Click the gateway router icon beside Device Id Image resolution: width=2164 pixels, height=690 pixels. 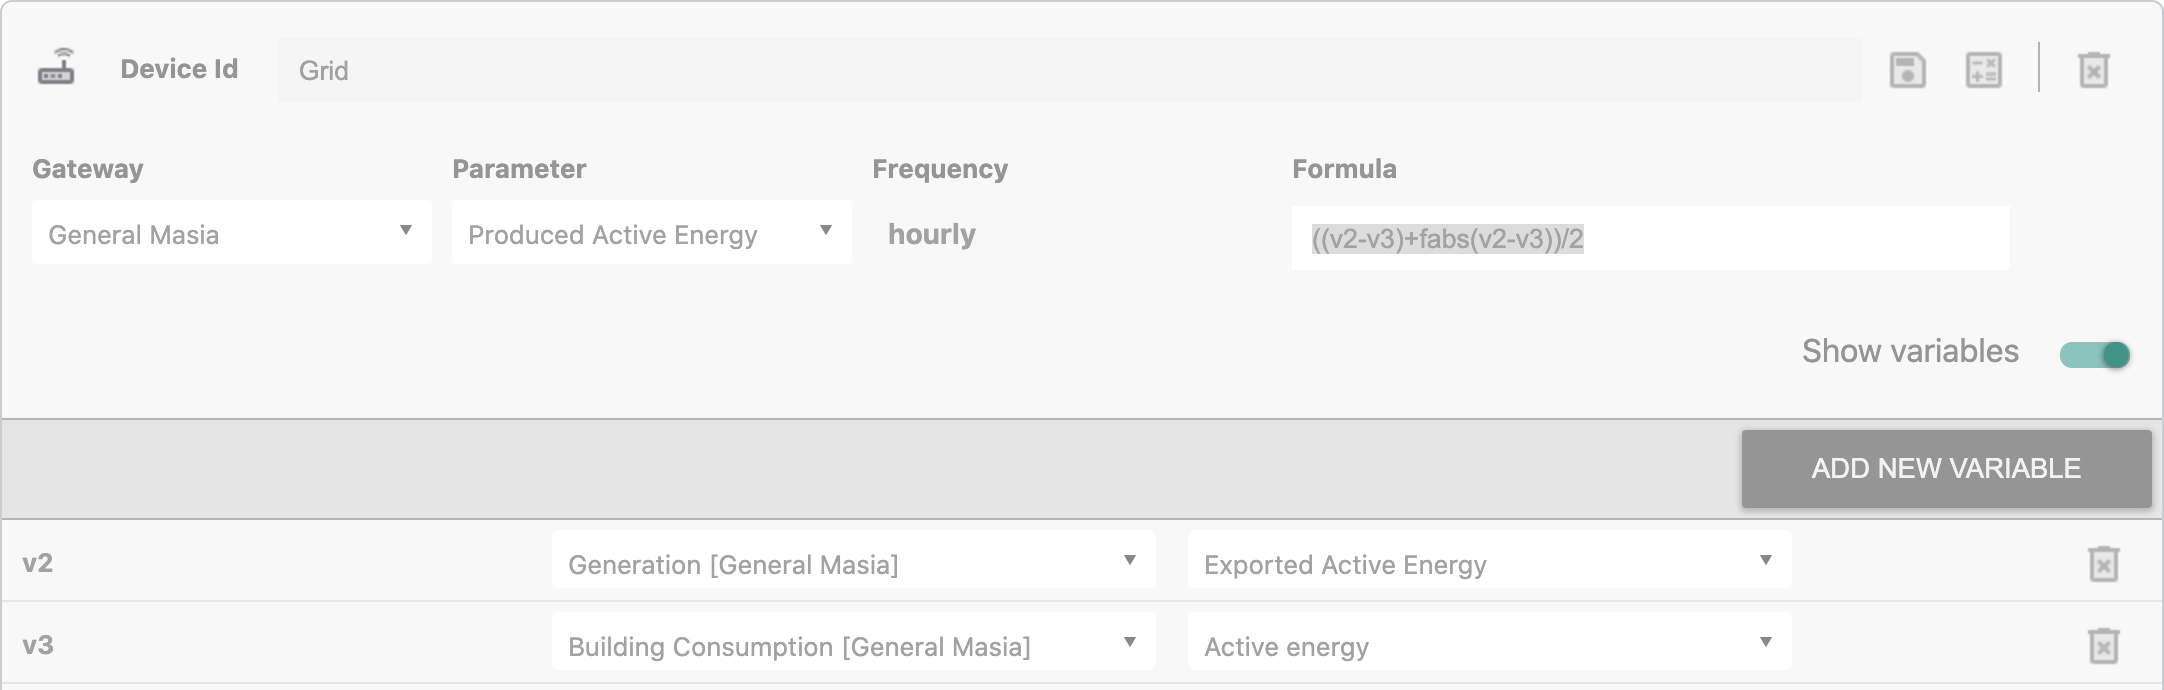point(56,67)
